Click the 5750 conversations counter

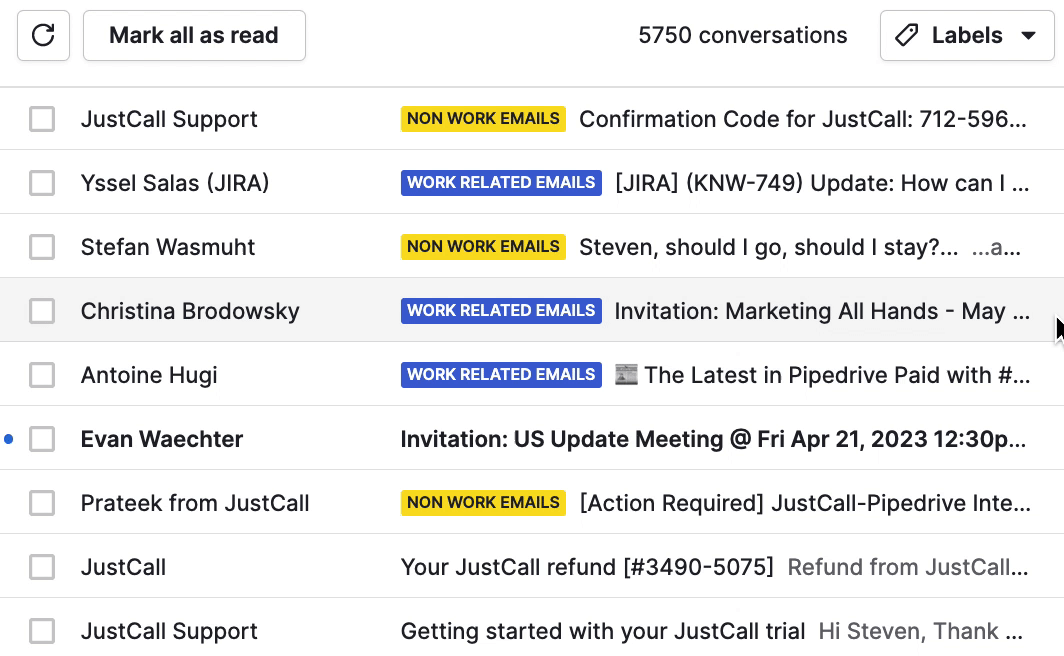pos(743,35)
